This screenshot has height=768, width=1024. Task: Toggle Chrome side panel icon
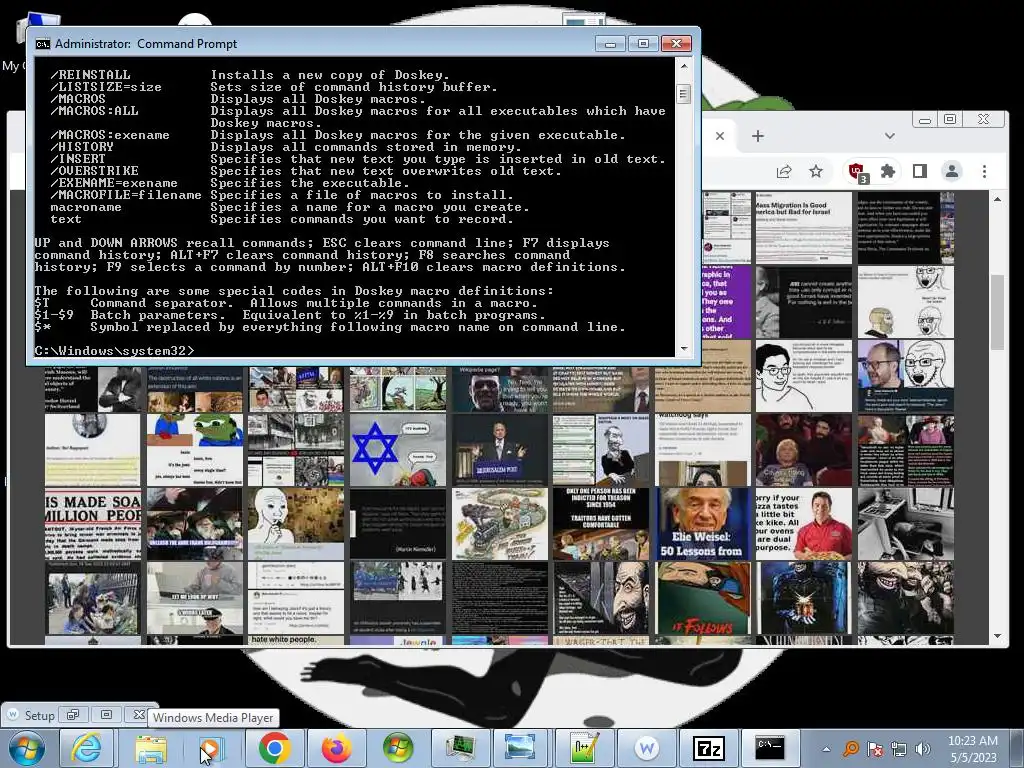point(920,172)
